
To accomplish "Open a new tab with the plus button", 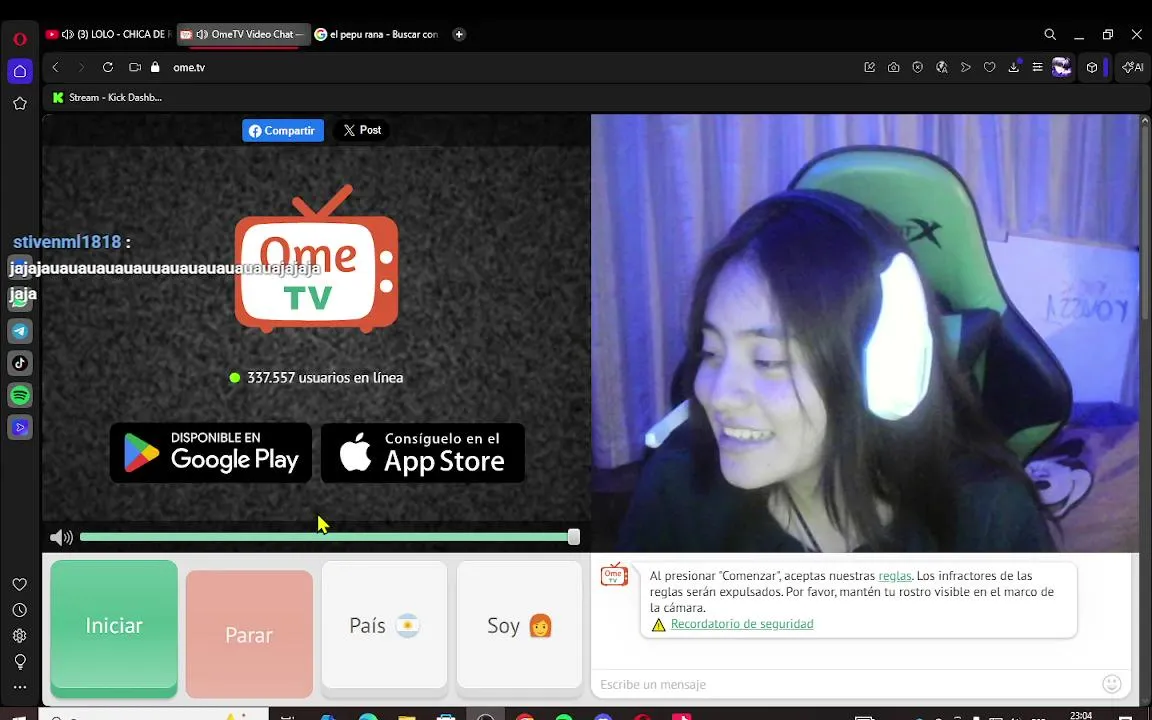I will [459, 35].
